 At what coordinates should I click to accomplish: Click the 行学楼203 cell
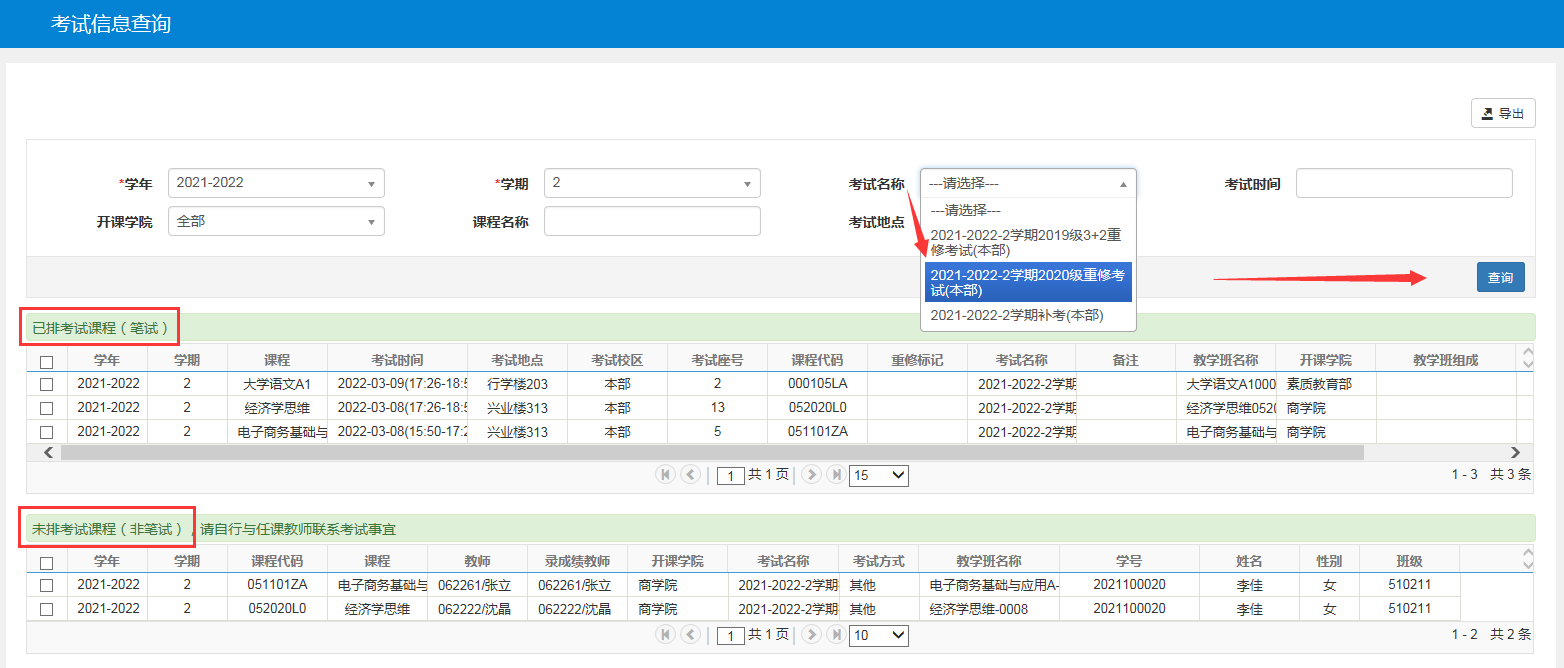(x=517, y=384)
